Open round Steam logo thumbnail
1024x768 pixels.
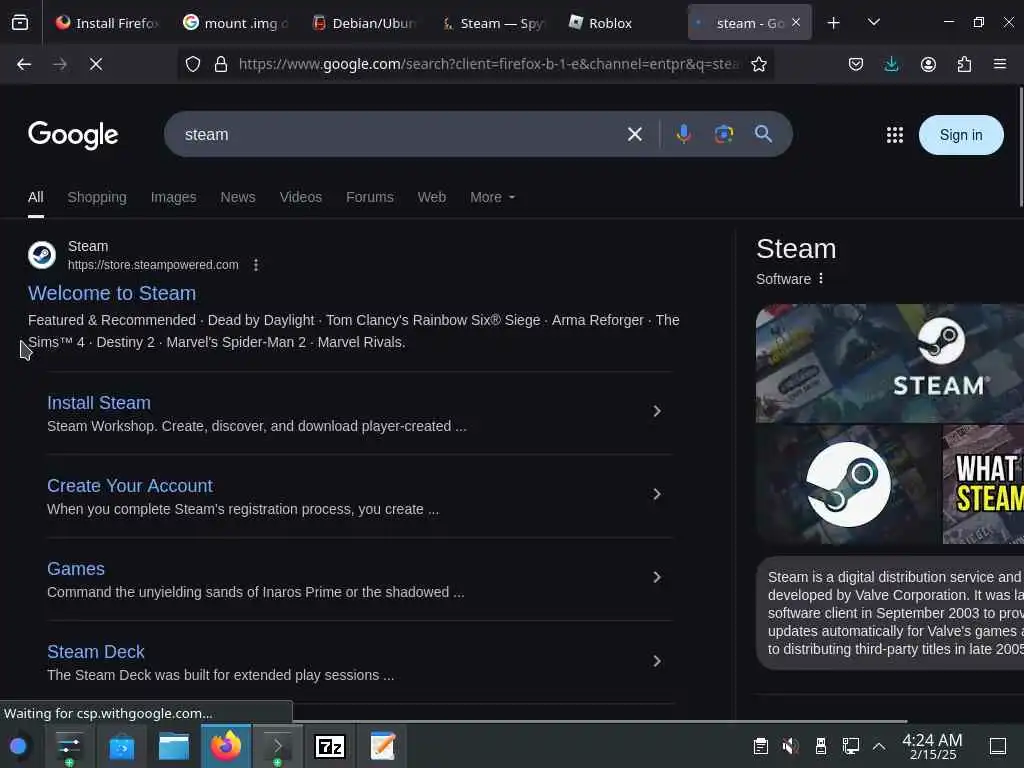848,485
